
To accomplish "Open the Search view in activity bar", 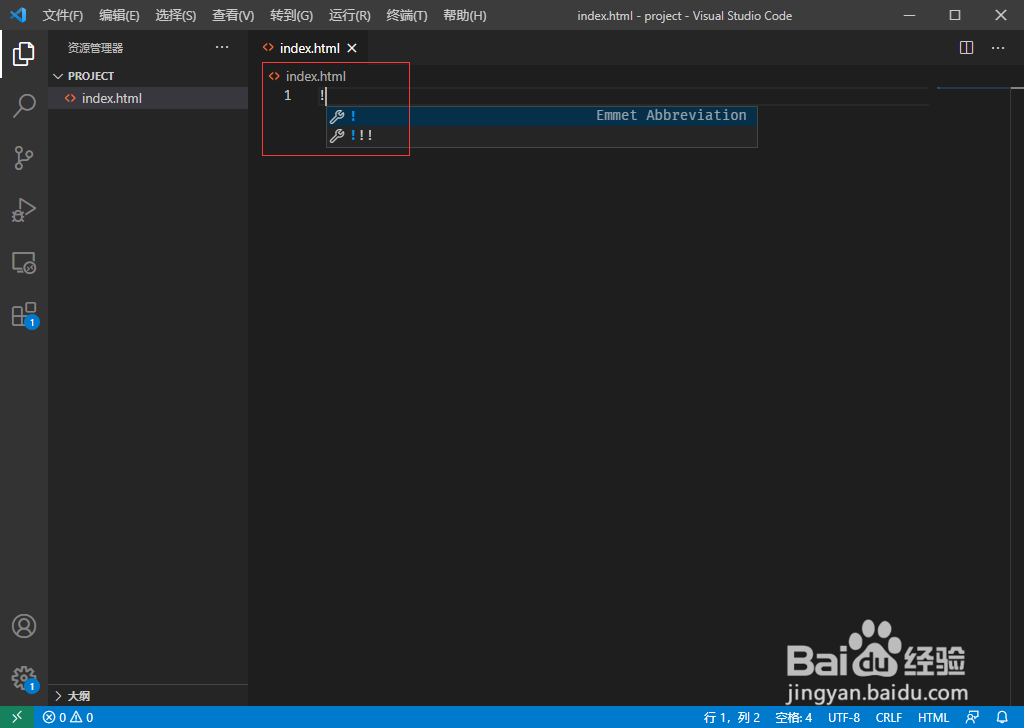I will (x=24, y=105).
